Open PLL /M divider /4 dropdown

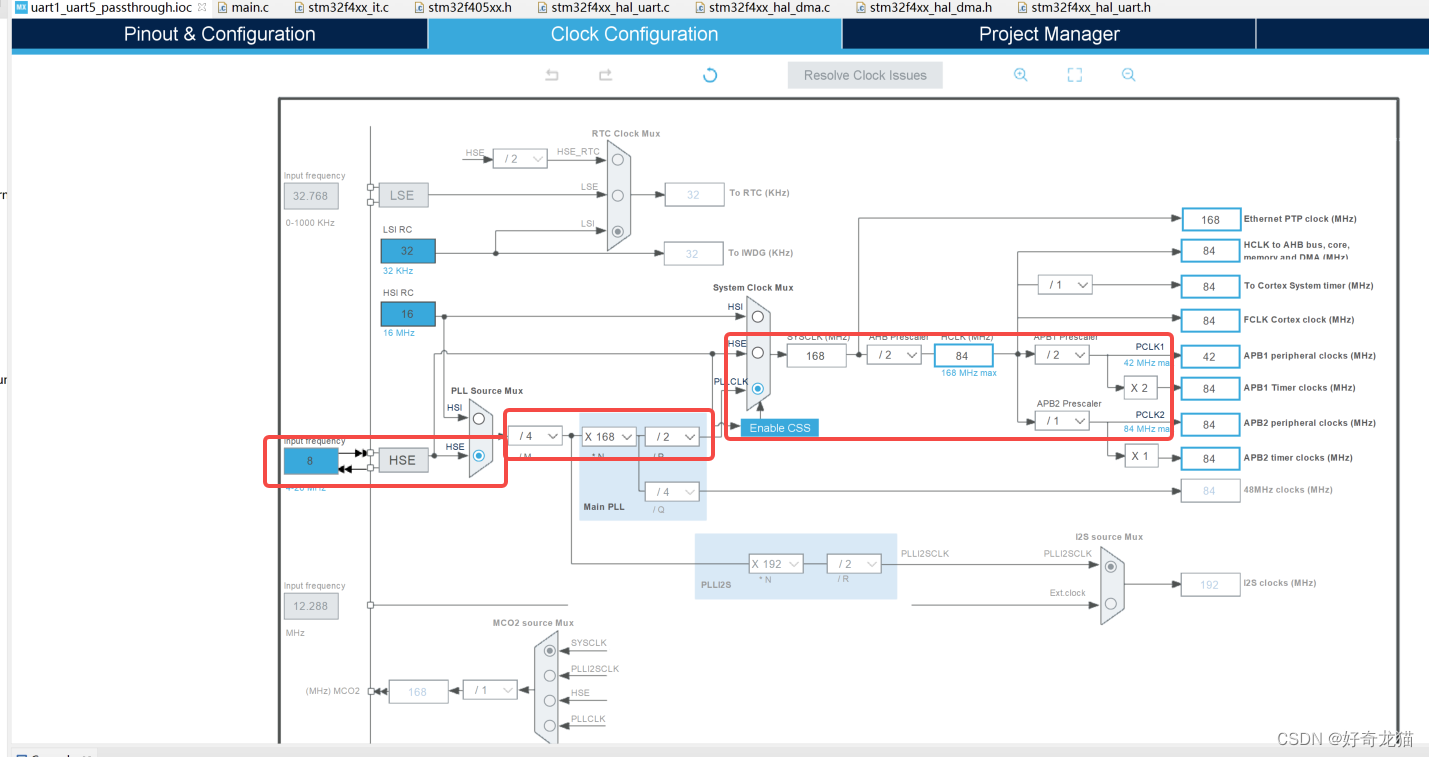pos(534,436)
